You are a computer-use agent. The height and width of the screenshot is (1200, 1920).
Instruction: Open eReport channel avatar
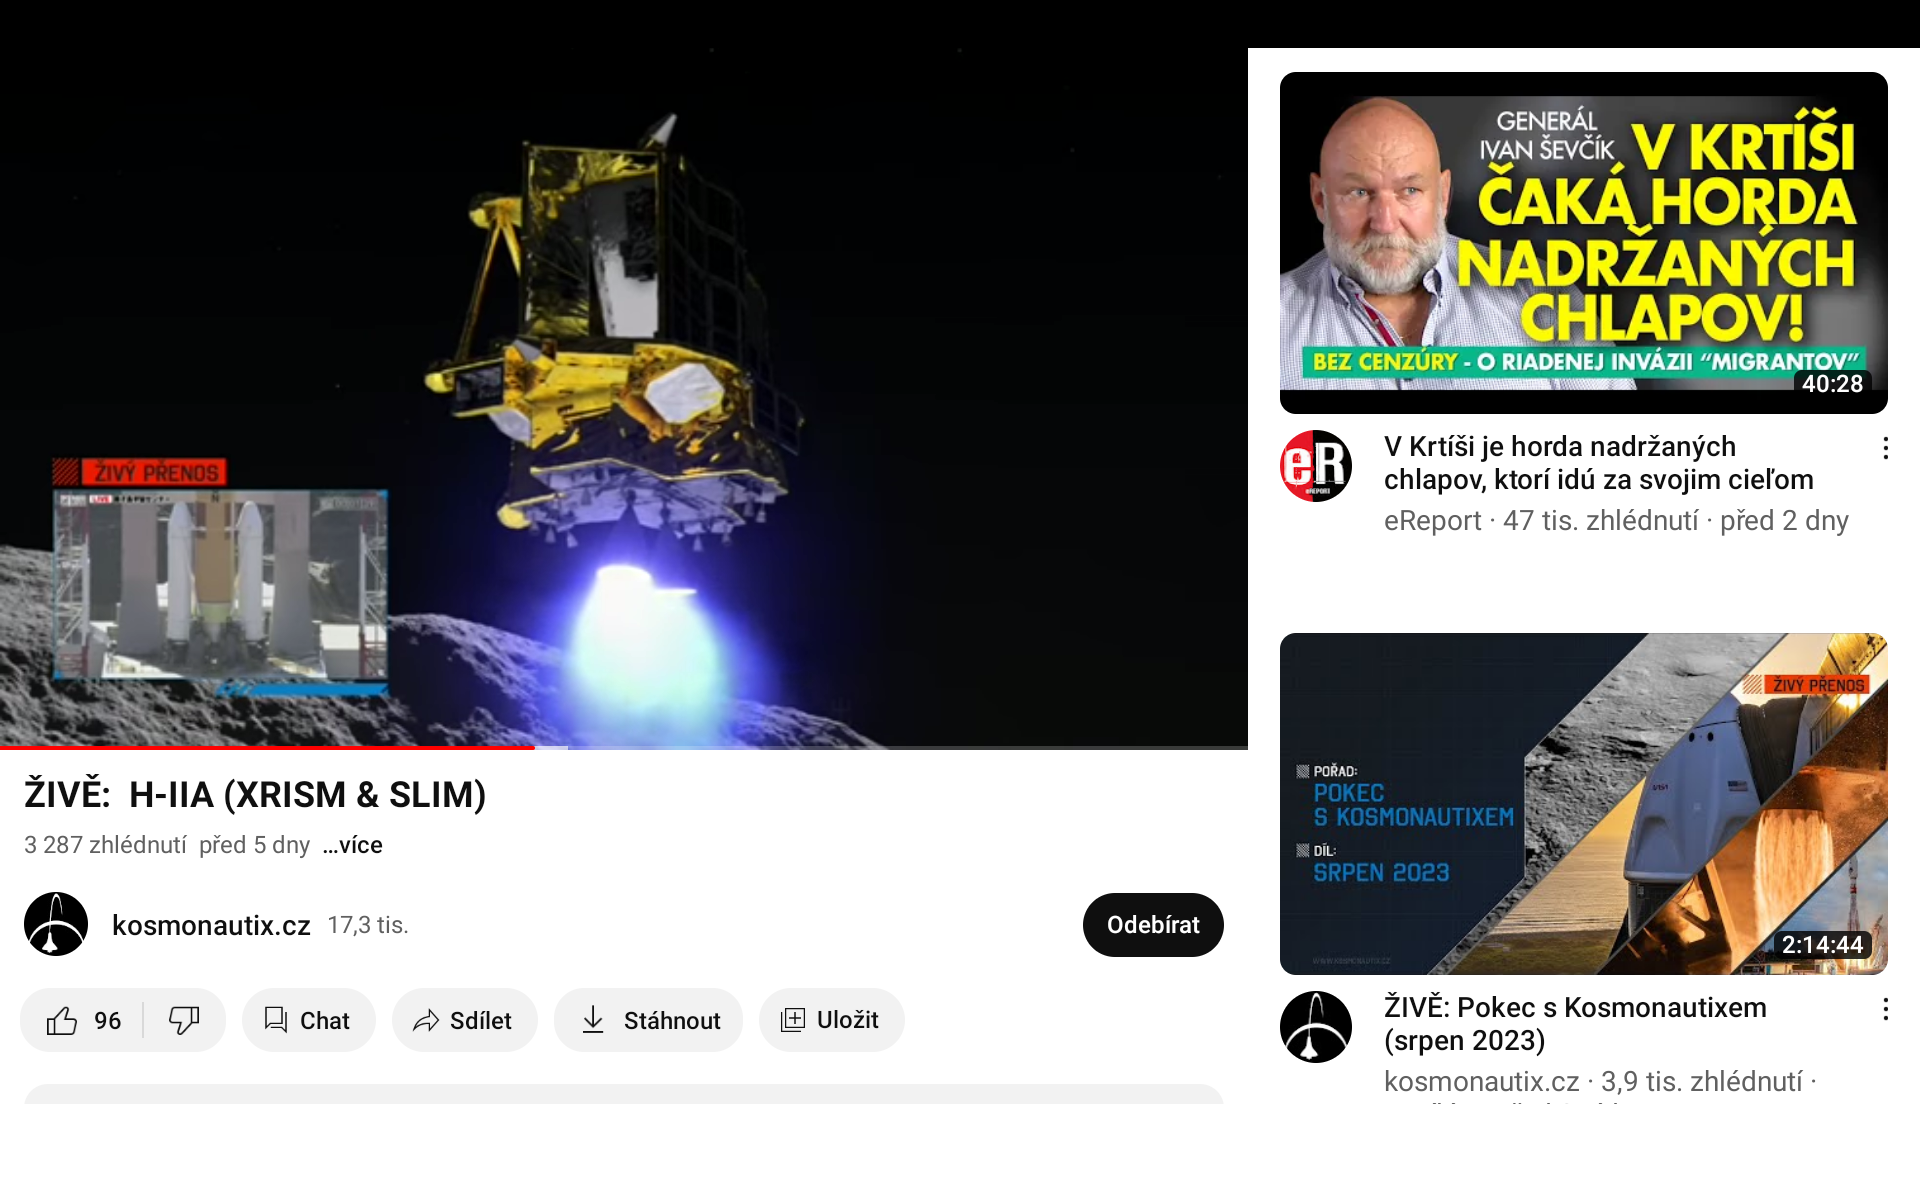(x=1316, y=466)
